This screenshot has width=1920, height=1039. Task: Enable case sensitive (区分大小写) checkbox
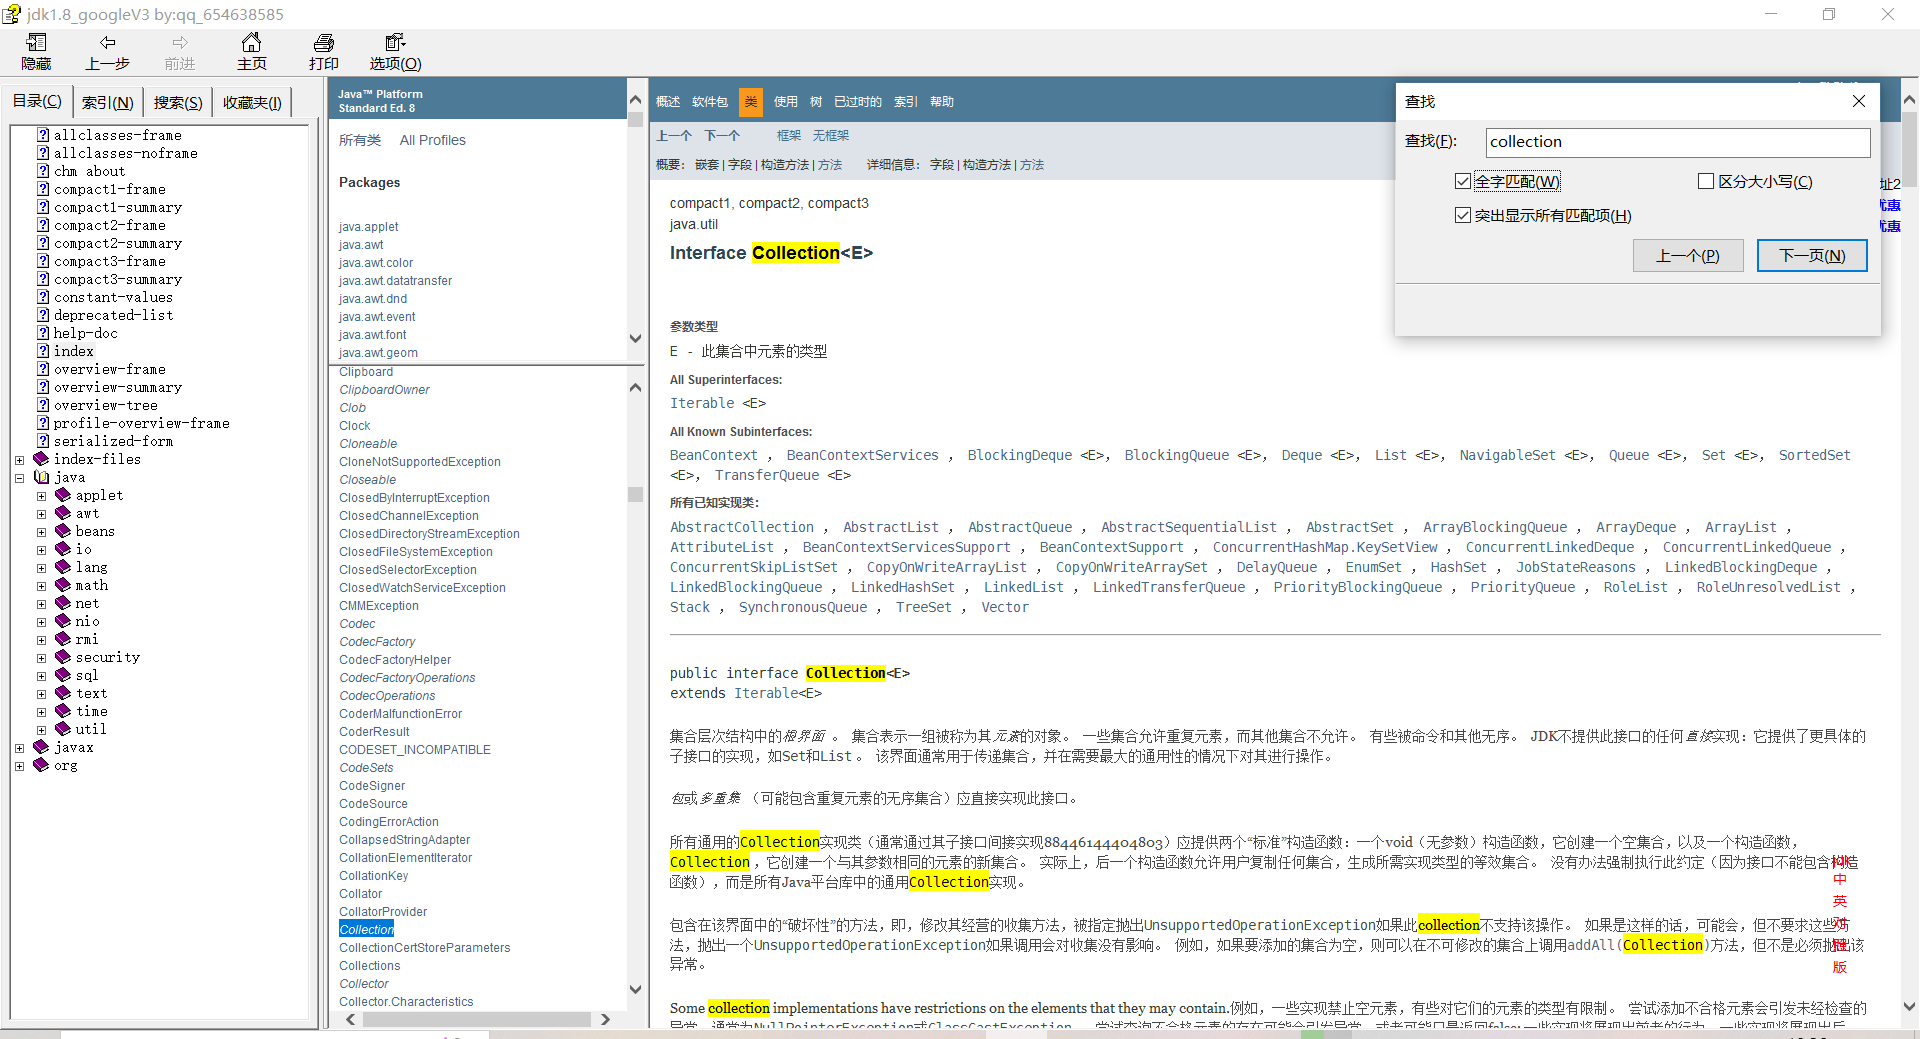click(x=1706, y=181)
